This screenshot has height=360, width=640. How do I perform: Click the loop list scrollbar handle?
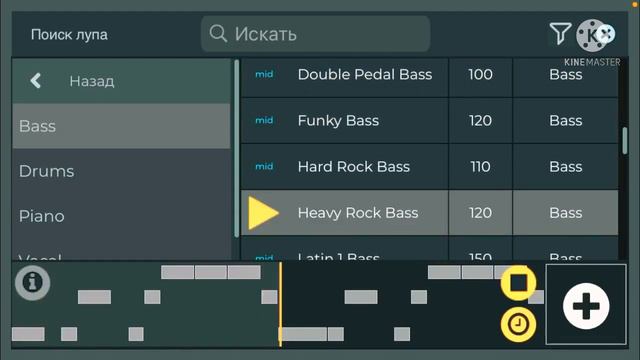click(x=624, y=141)
